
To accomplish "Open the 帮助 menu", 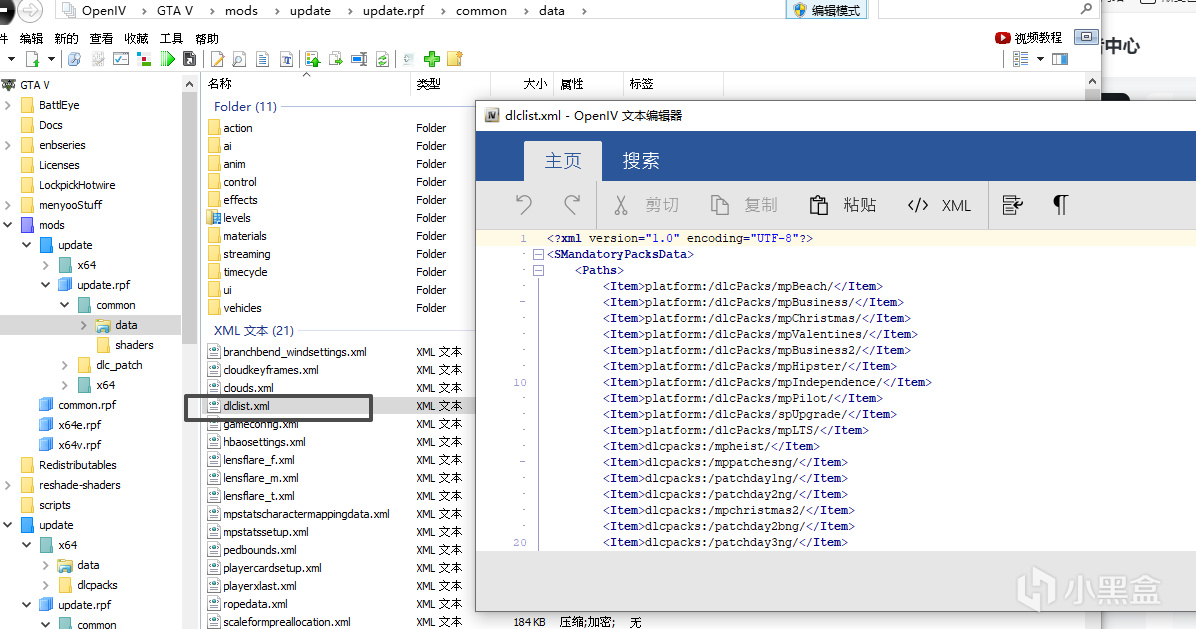I will point(207,38).
